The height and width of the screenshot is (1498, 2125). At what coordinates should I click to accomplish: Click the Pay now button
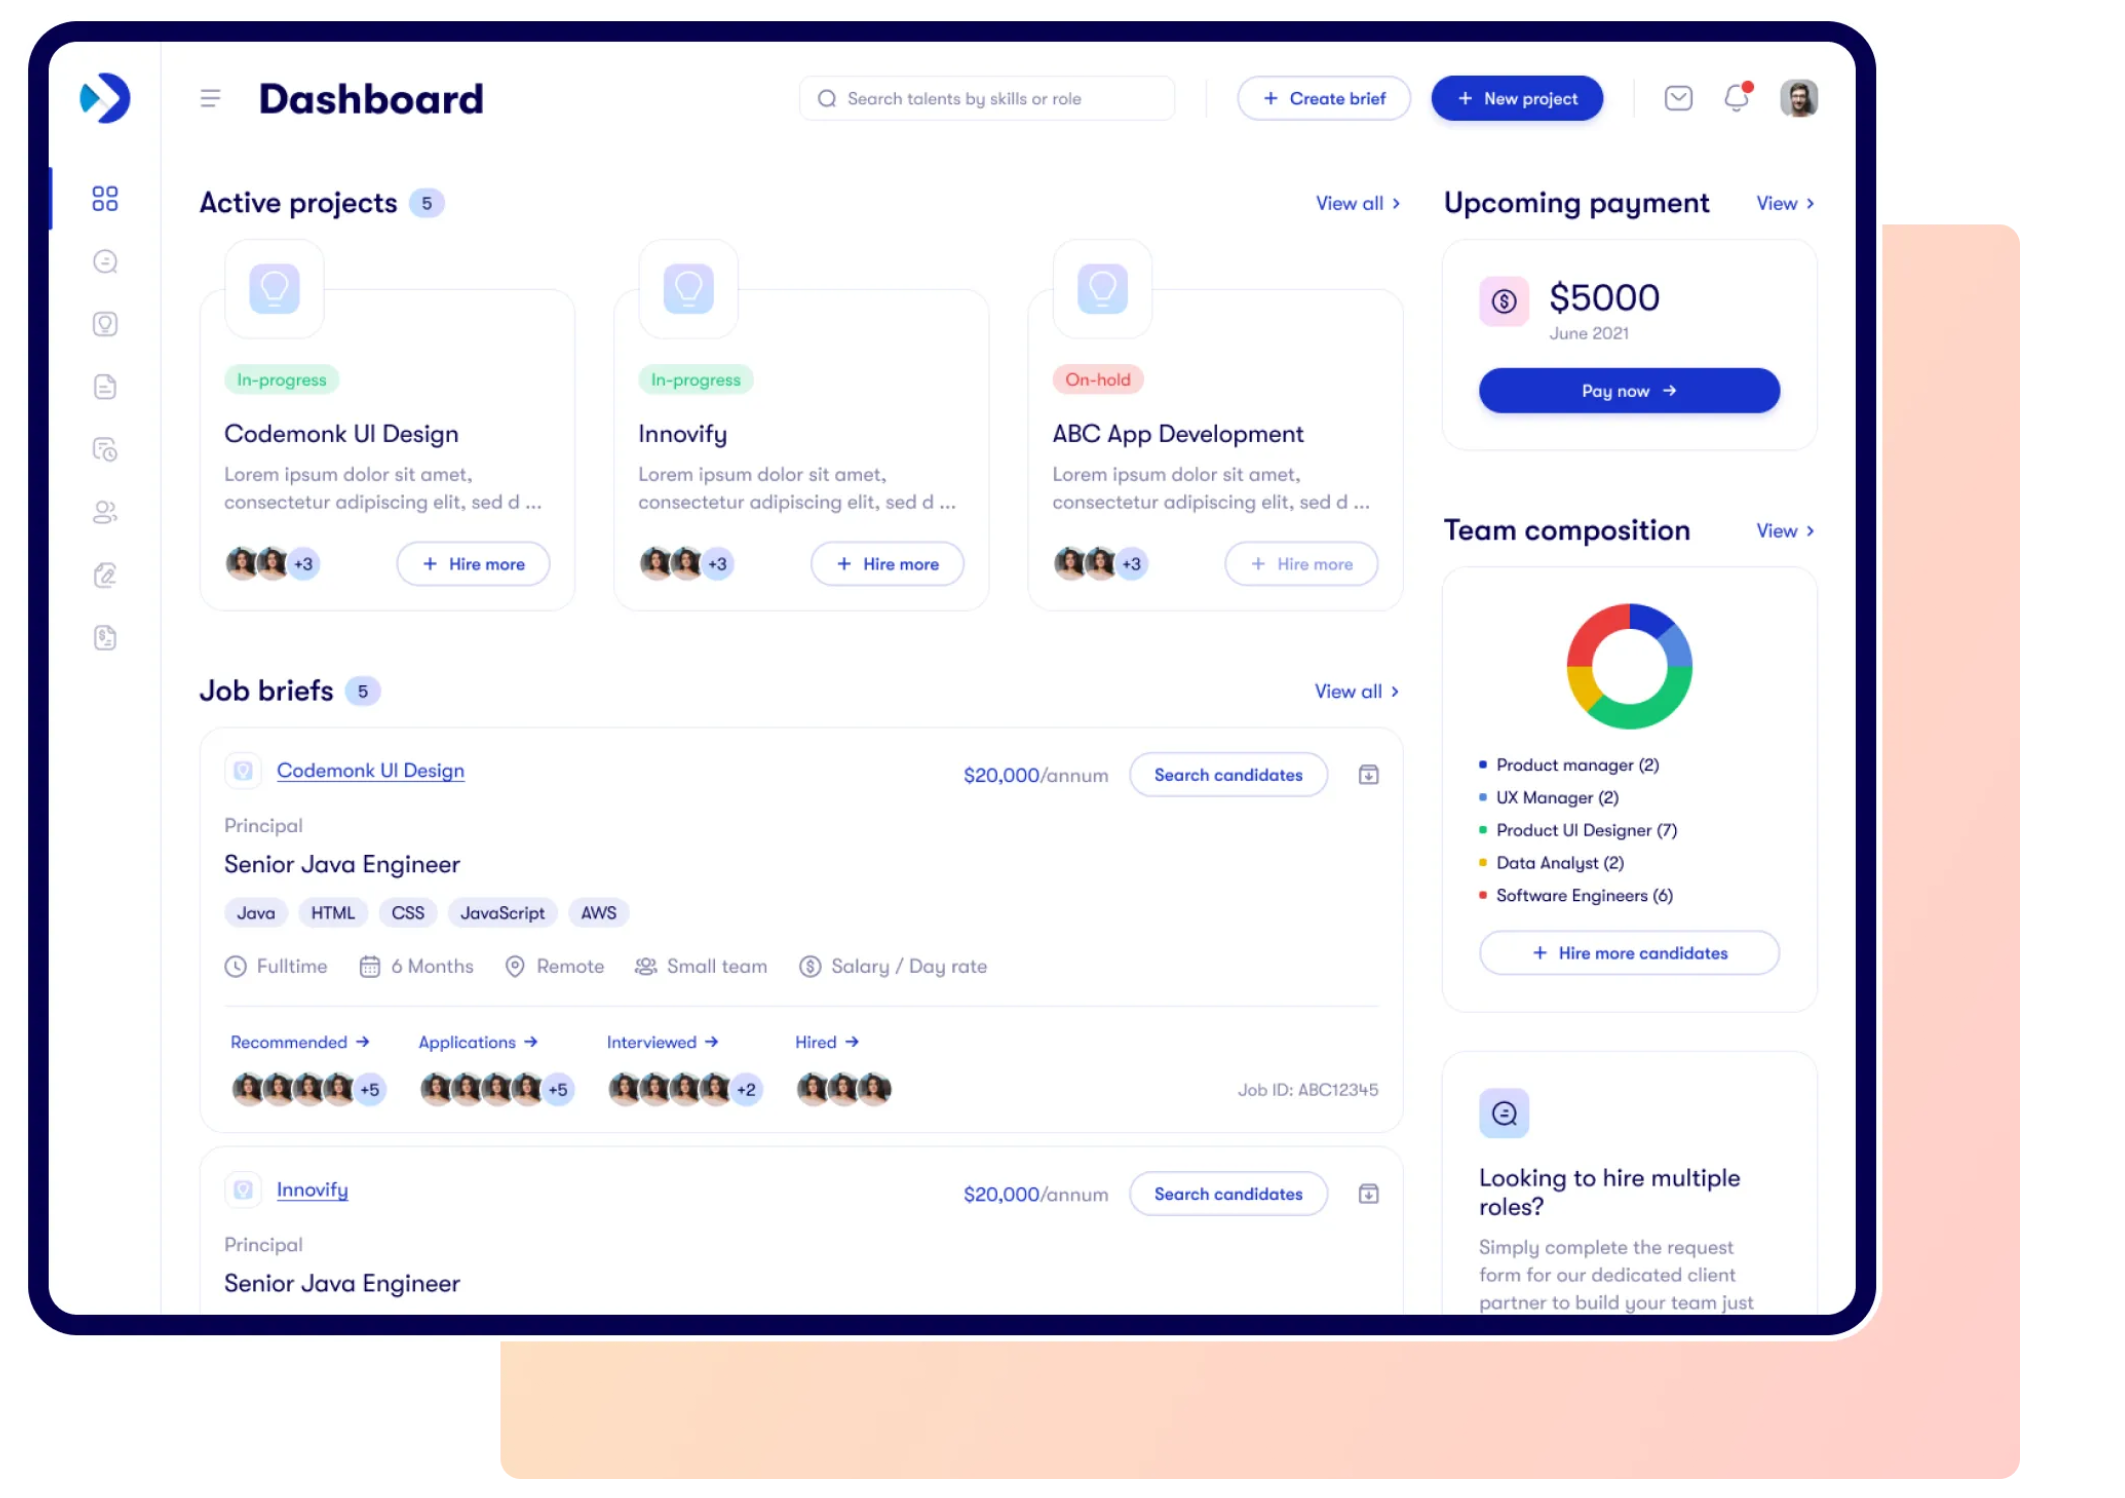coord(1628,391)
